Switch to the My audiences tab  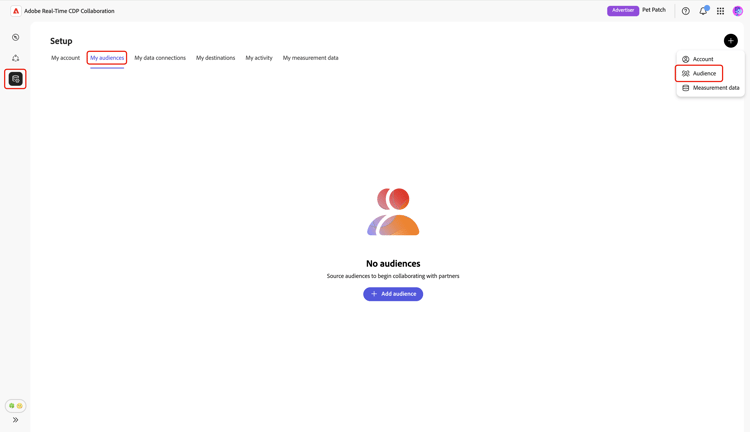pyautogui.click(x=107, y=58)
